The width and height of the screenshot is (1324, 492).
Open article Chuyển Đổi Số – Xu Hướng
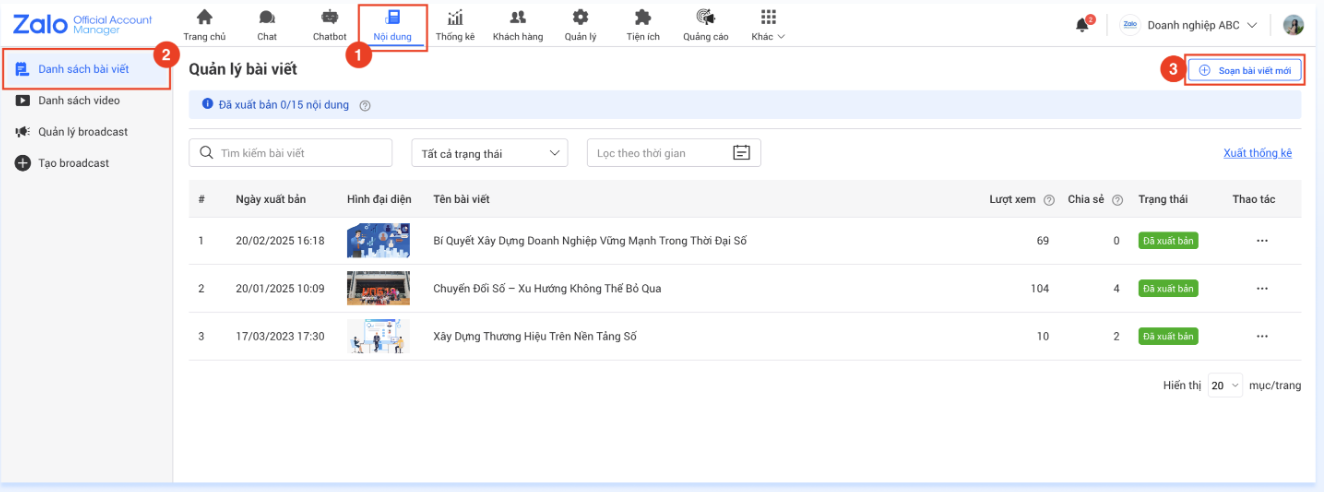pyautogui.click(x=547, y=288)
